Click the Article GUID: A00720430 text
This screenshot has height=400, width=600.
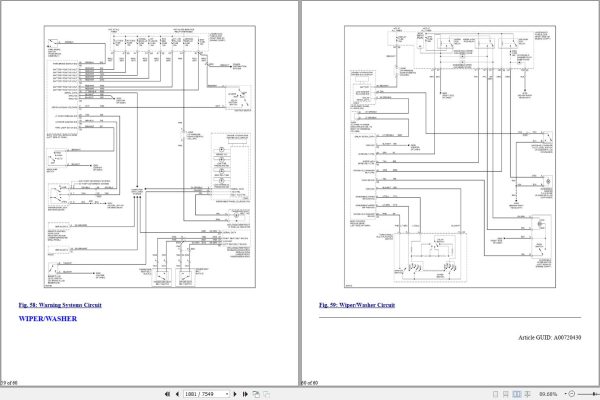pos(549,338)
